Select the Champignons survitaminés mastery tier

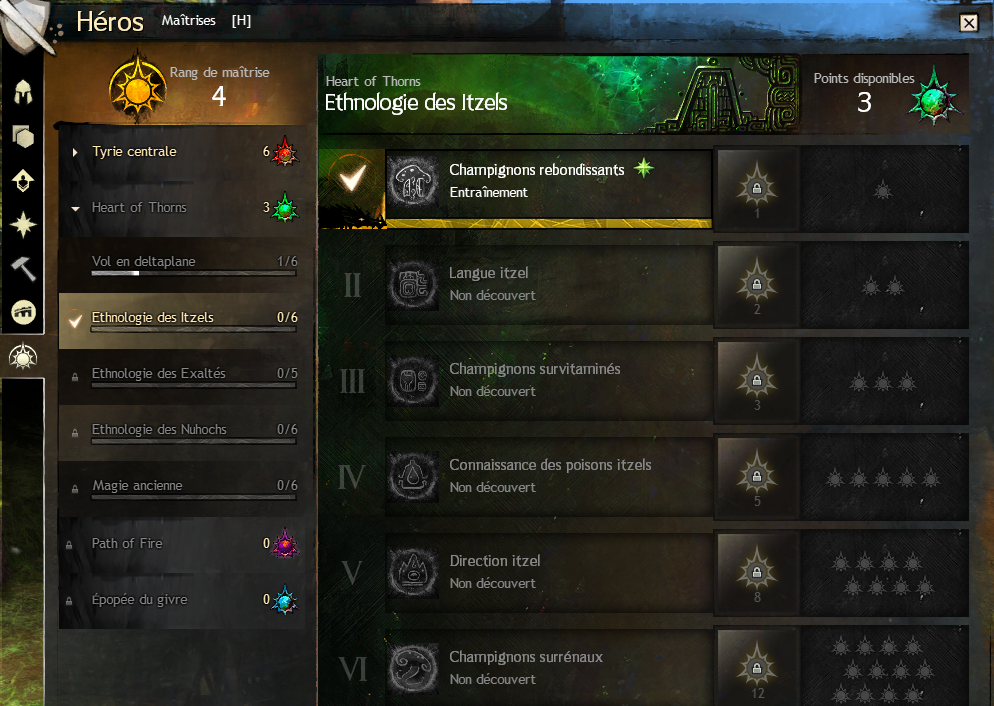coord(548,381)
